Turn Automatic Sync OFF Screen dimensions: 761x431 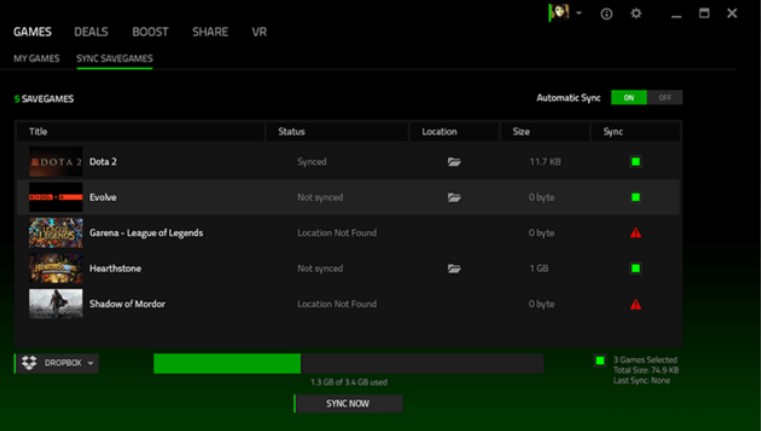point(664,98)
